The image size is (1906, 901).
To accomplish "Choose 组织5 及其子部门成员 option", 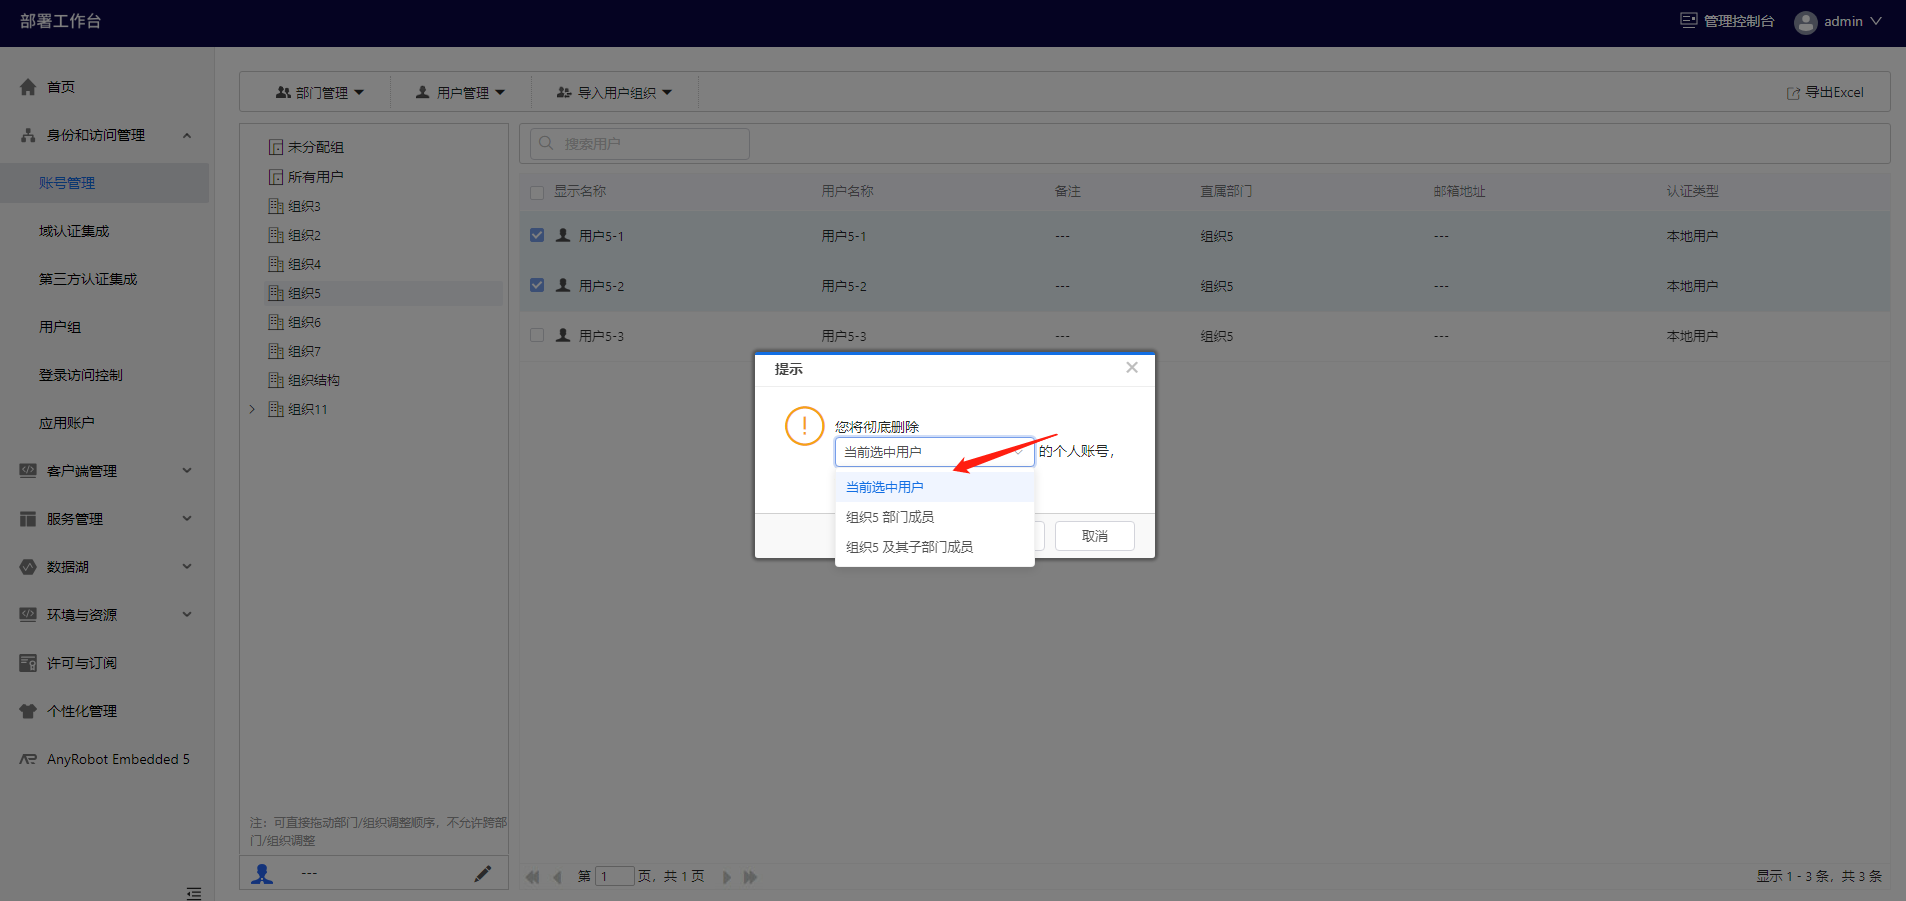I will (x=934, y=547).
